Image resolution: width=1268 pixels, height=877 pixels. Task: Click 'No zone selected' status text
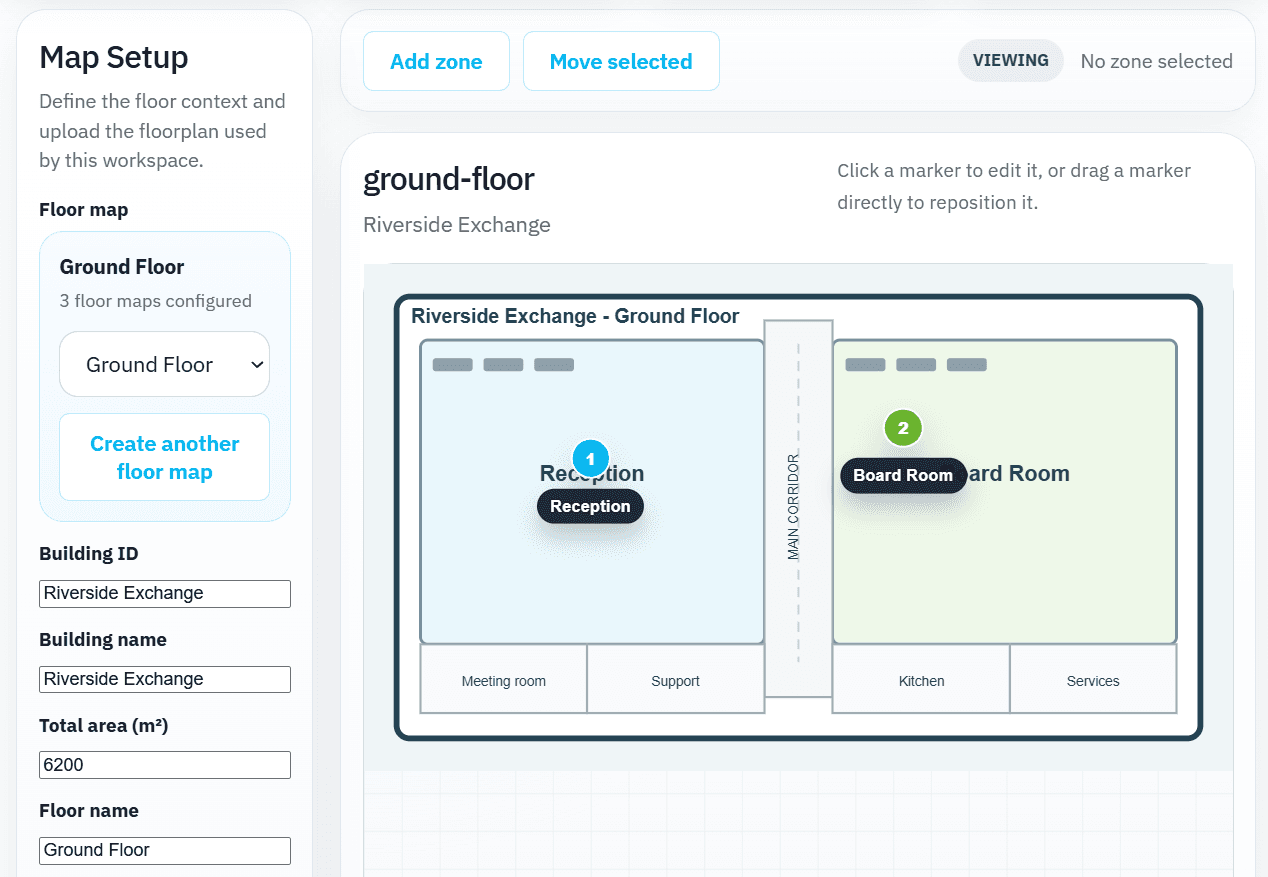1156,61
